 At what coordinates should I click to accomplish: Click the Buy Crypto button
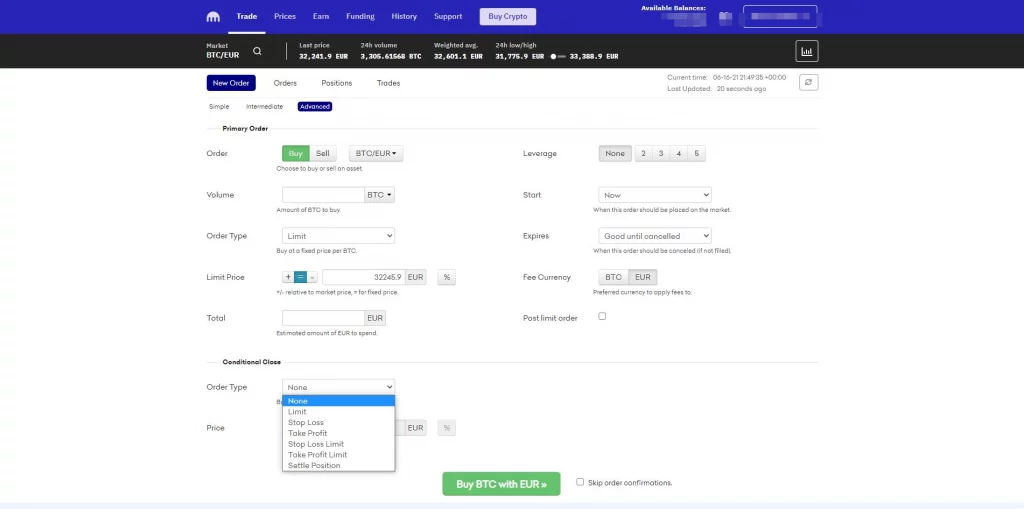(508, 17)
